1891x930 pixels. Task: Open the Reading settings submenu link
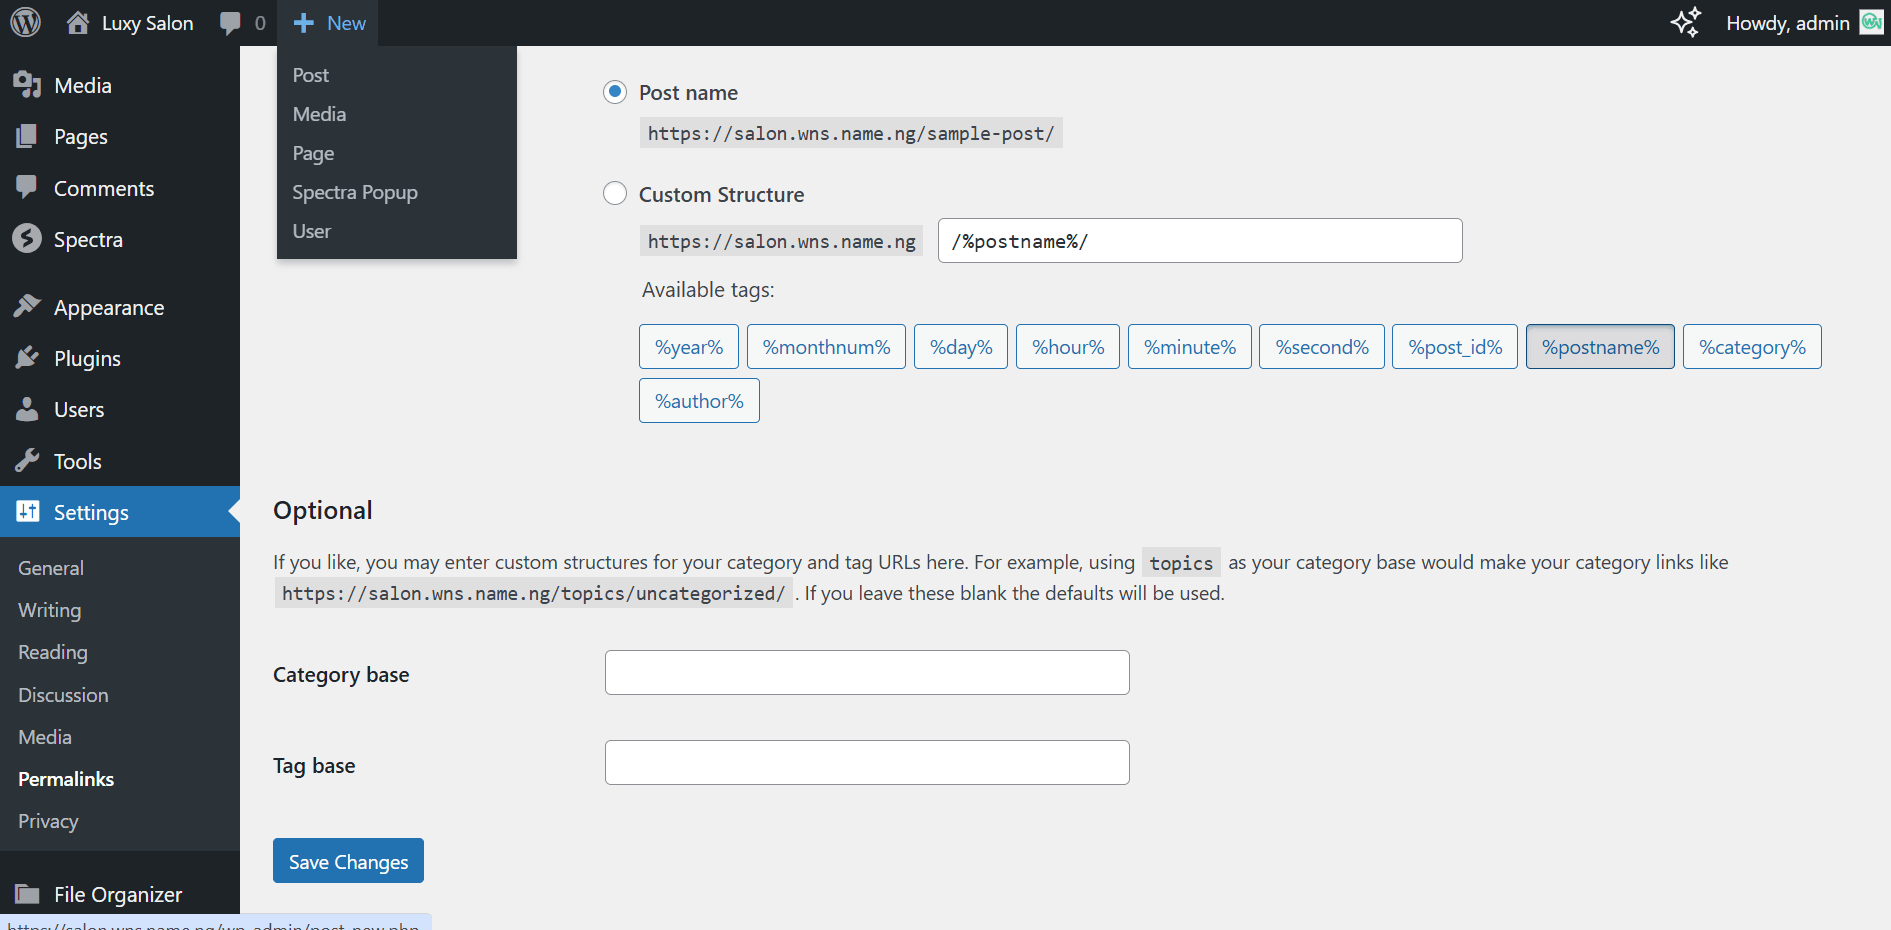click(53, 652)
